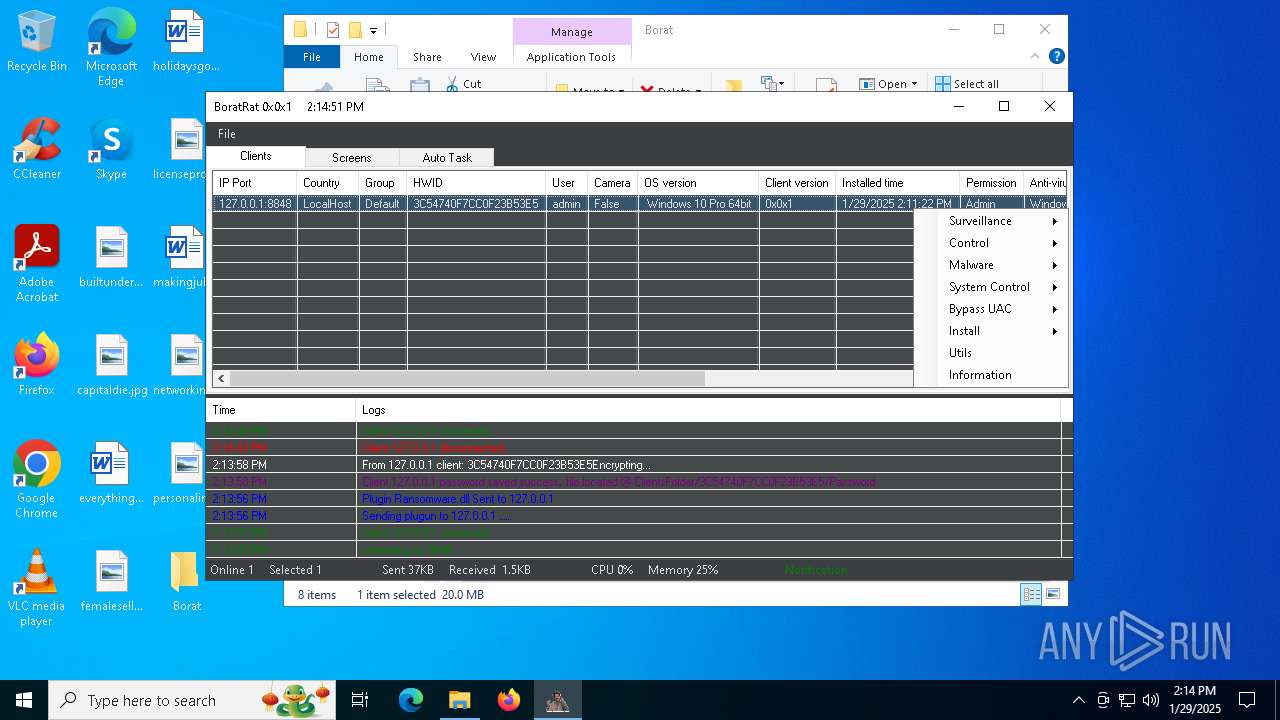Click the Installed time column header
Screen dimensions: 1280x720
click(x=898, y=183)
